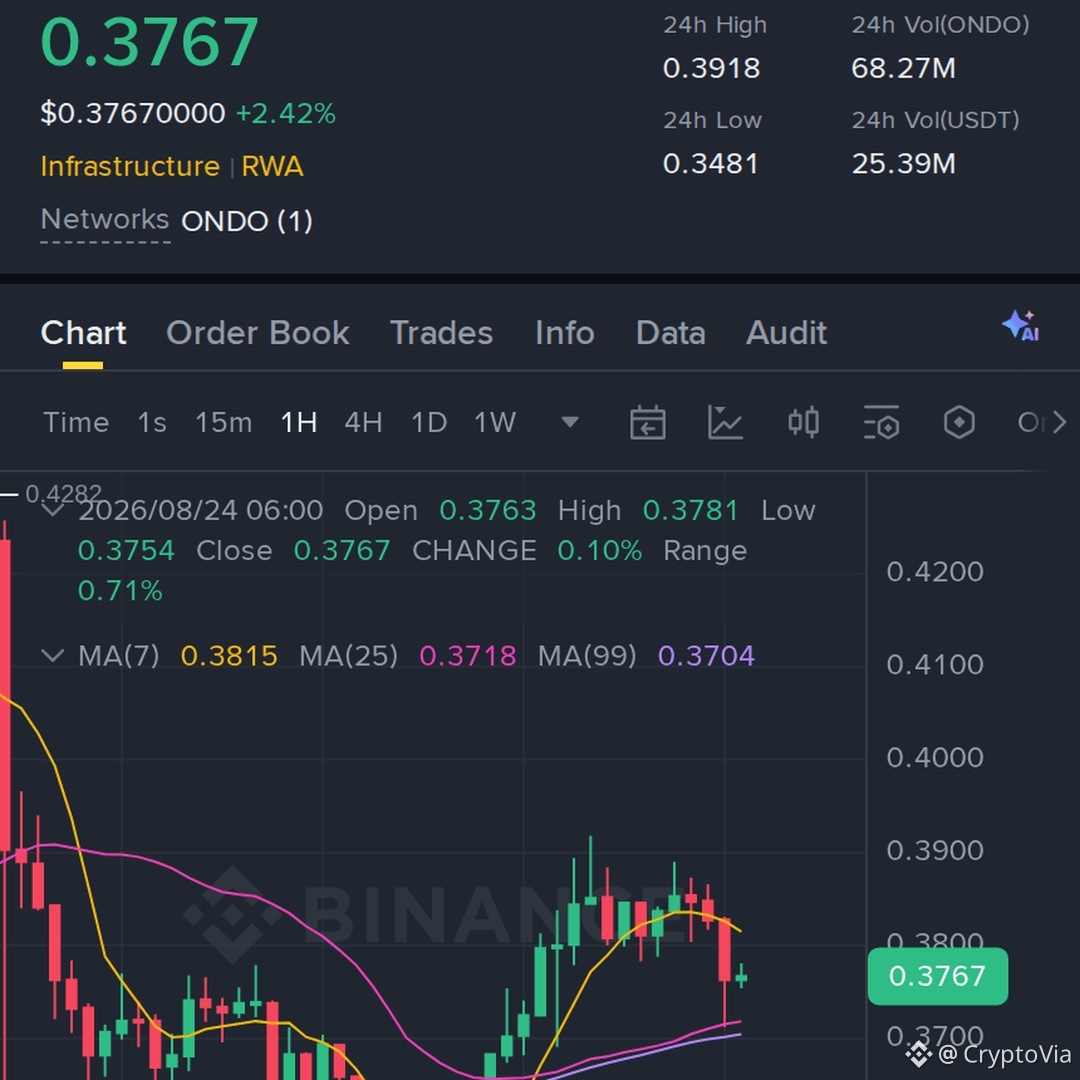Click the MA(7) value 0.3815
The image size is (1080, 1080).
[x=229, y=656]
